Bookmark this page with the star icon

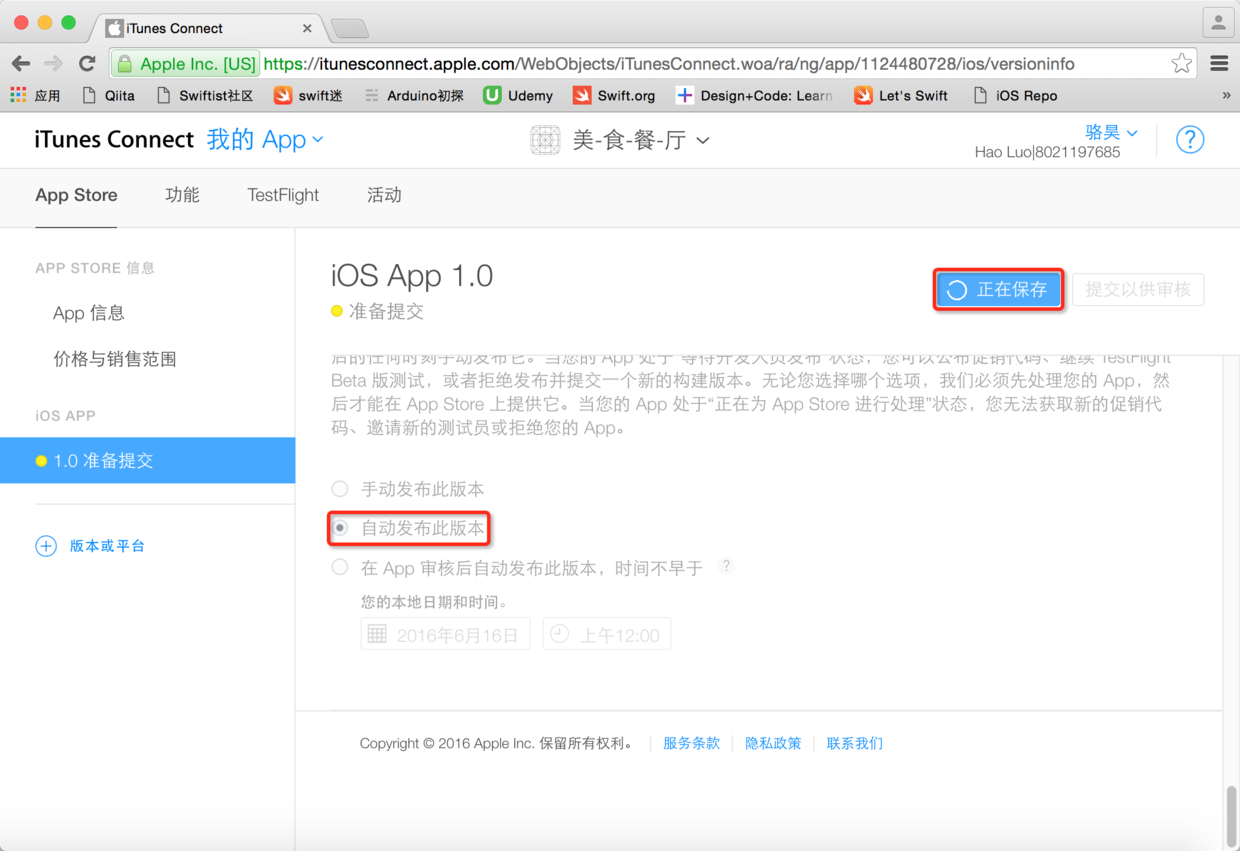click(x=1182, y=63)
